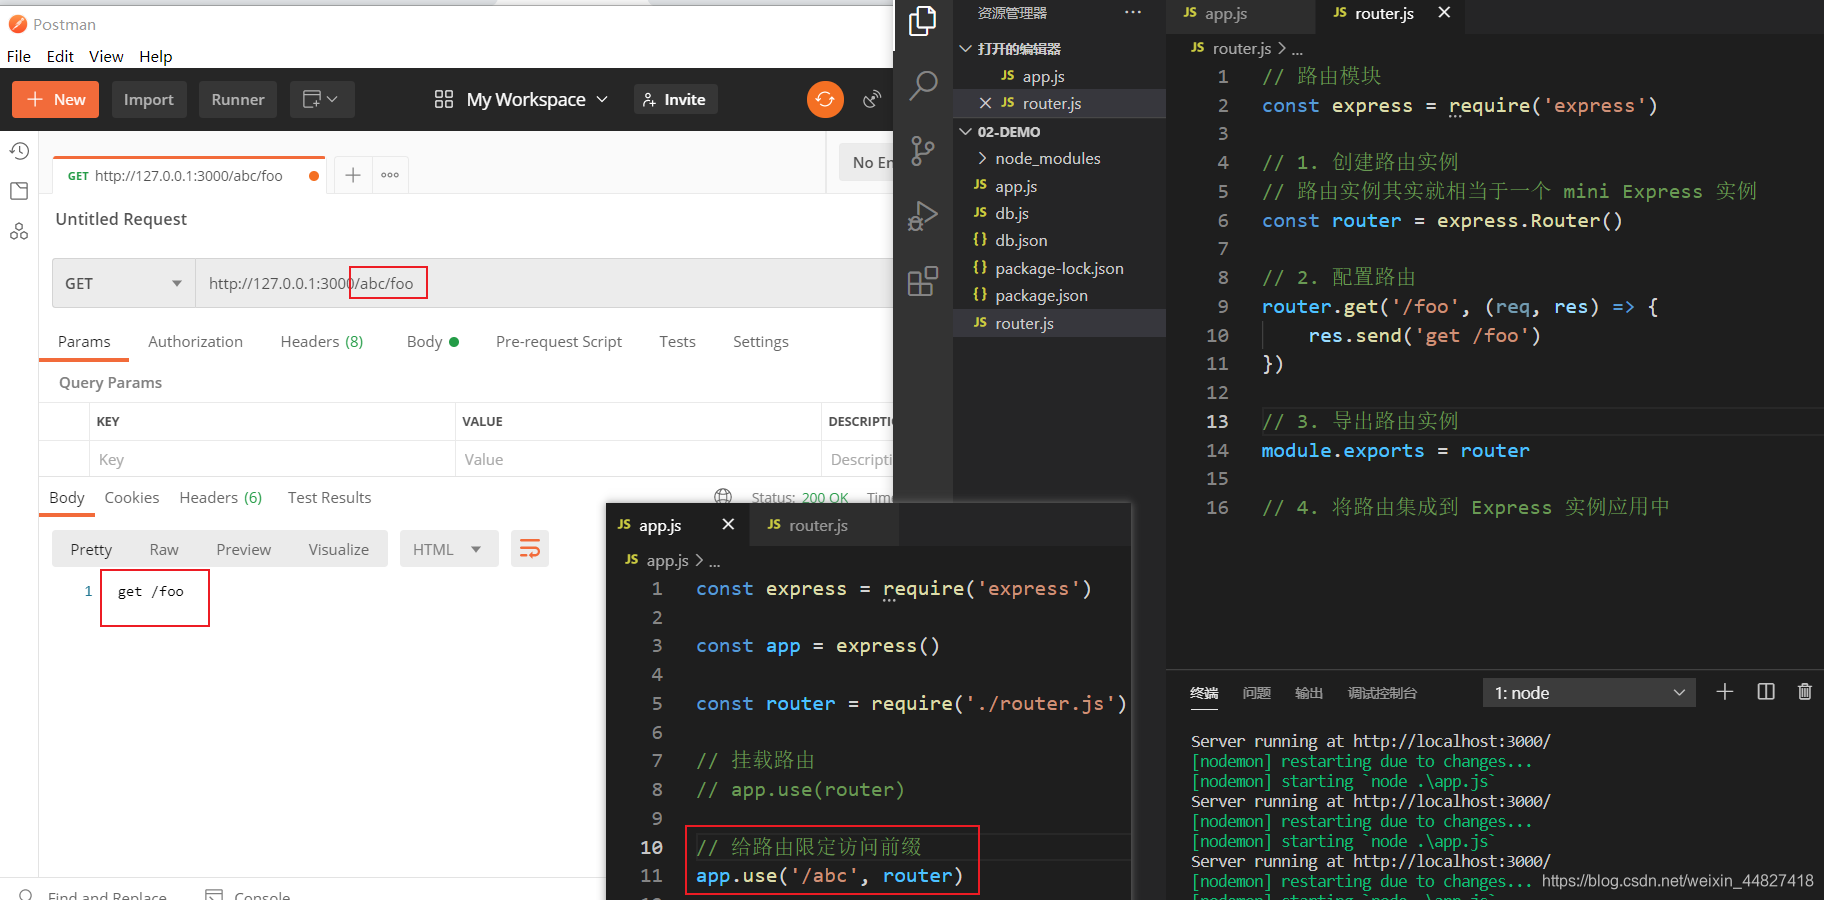
Task: Open VS Code Extensions icon
Action: pos(922,281)
